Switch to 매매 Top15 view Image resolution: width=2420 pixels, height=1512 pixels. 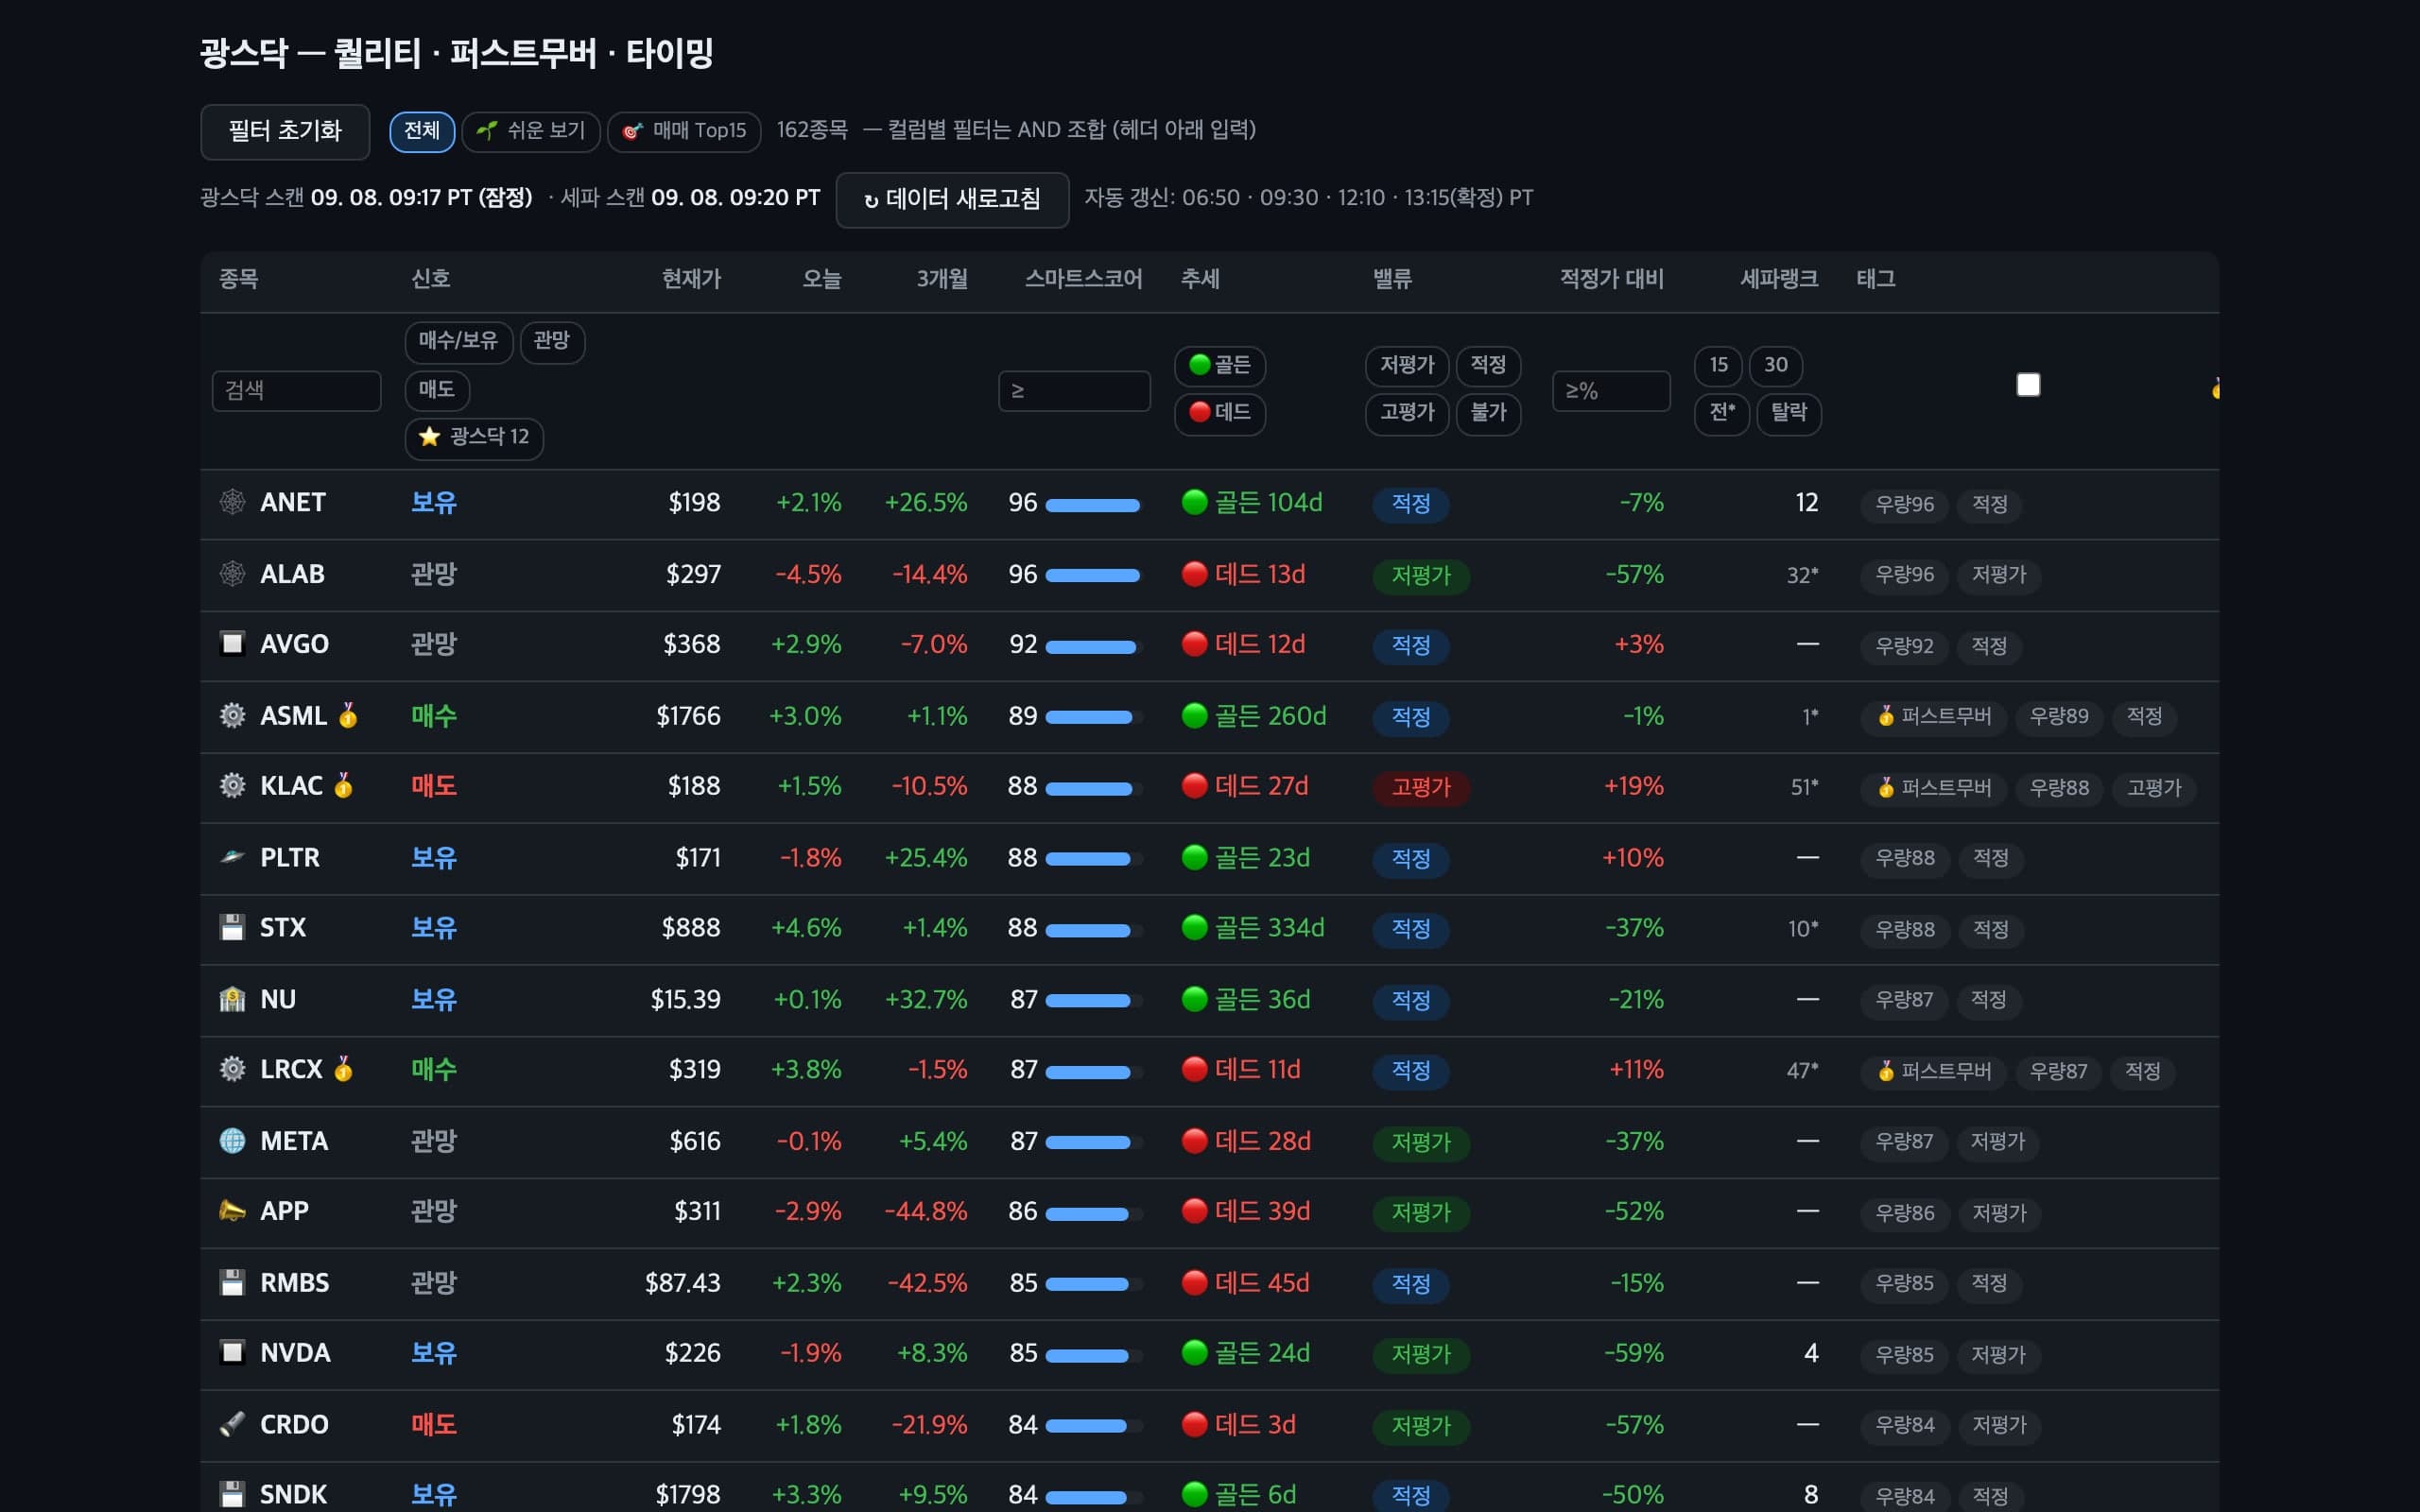(684, 131)
